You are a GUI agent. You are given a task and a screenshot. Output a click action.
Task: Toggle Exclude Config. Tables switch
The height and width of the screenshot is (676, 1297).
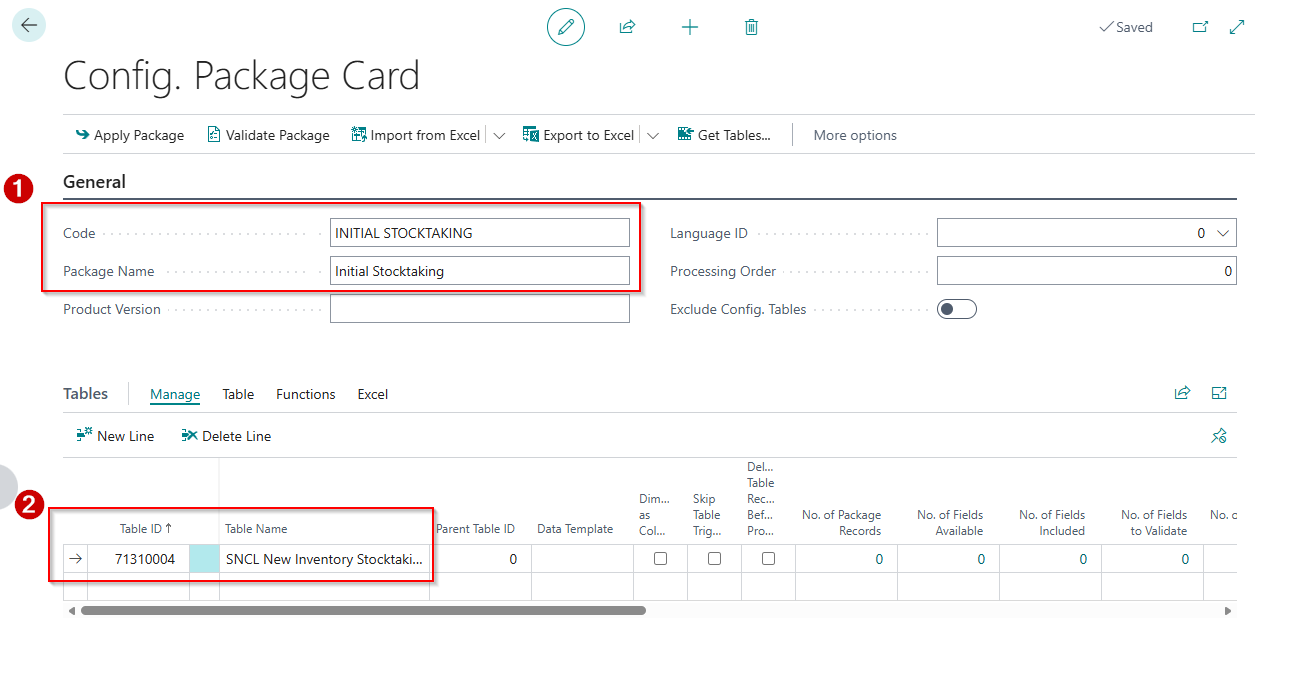(957, 309)
